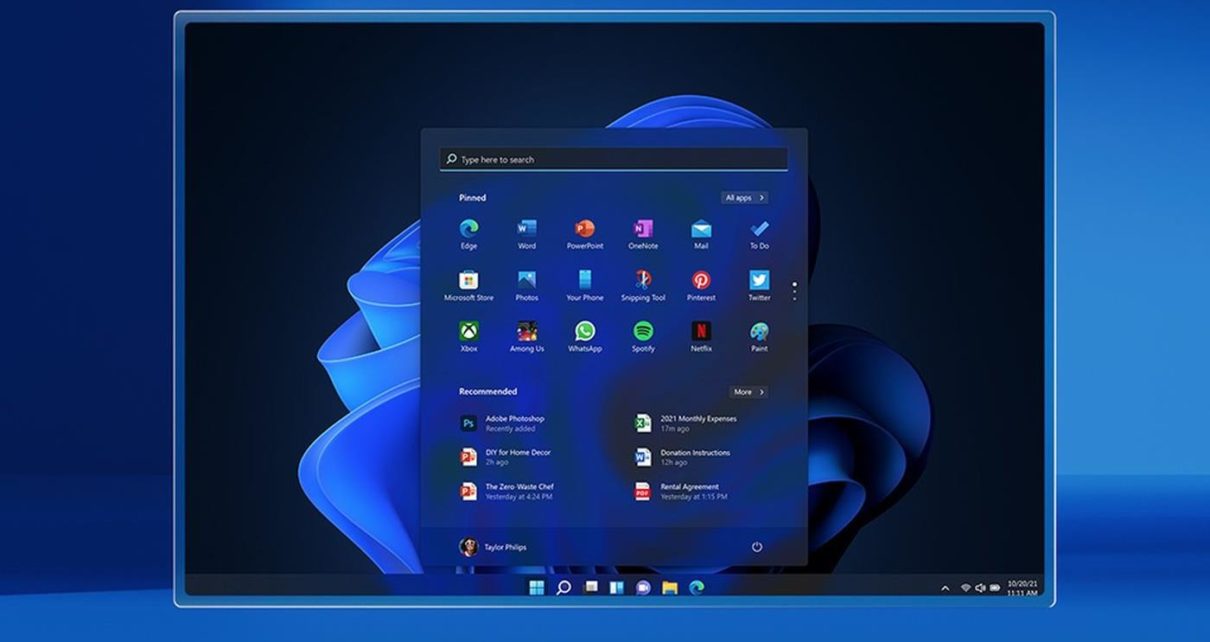Screen dimensions: 1210x642
Task: Open File Explorer from the taskbar
Action: pos(670,588)
